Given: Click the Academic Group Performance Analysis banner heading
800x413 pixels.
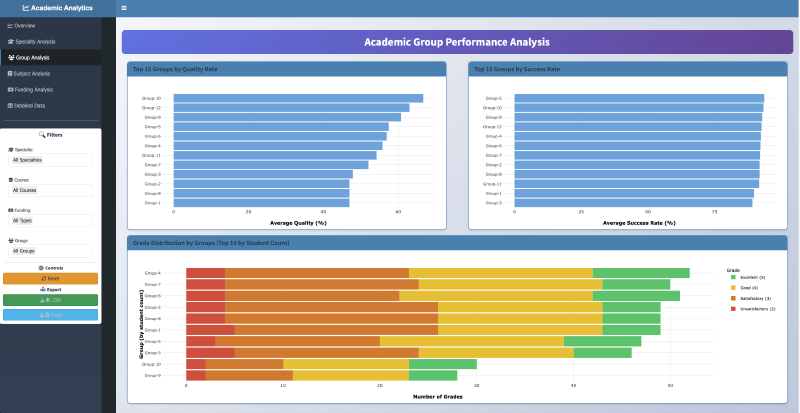Looking at the screenshot, I should click(x=457, y=42).
